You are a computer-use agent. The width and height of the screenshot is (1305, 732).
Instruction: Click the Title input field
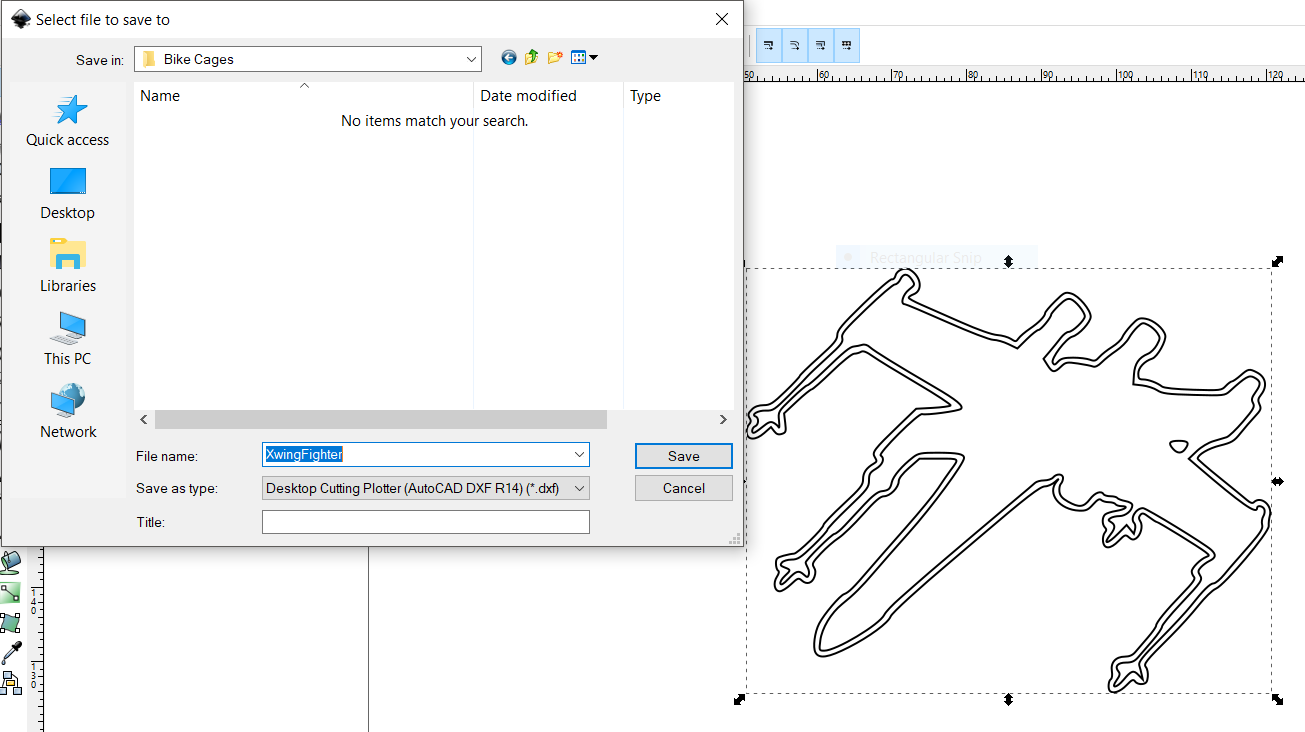pos(426,522)
